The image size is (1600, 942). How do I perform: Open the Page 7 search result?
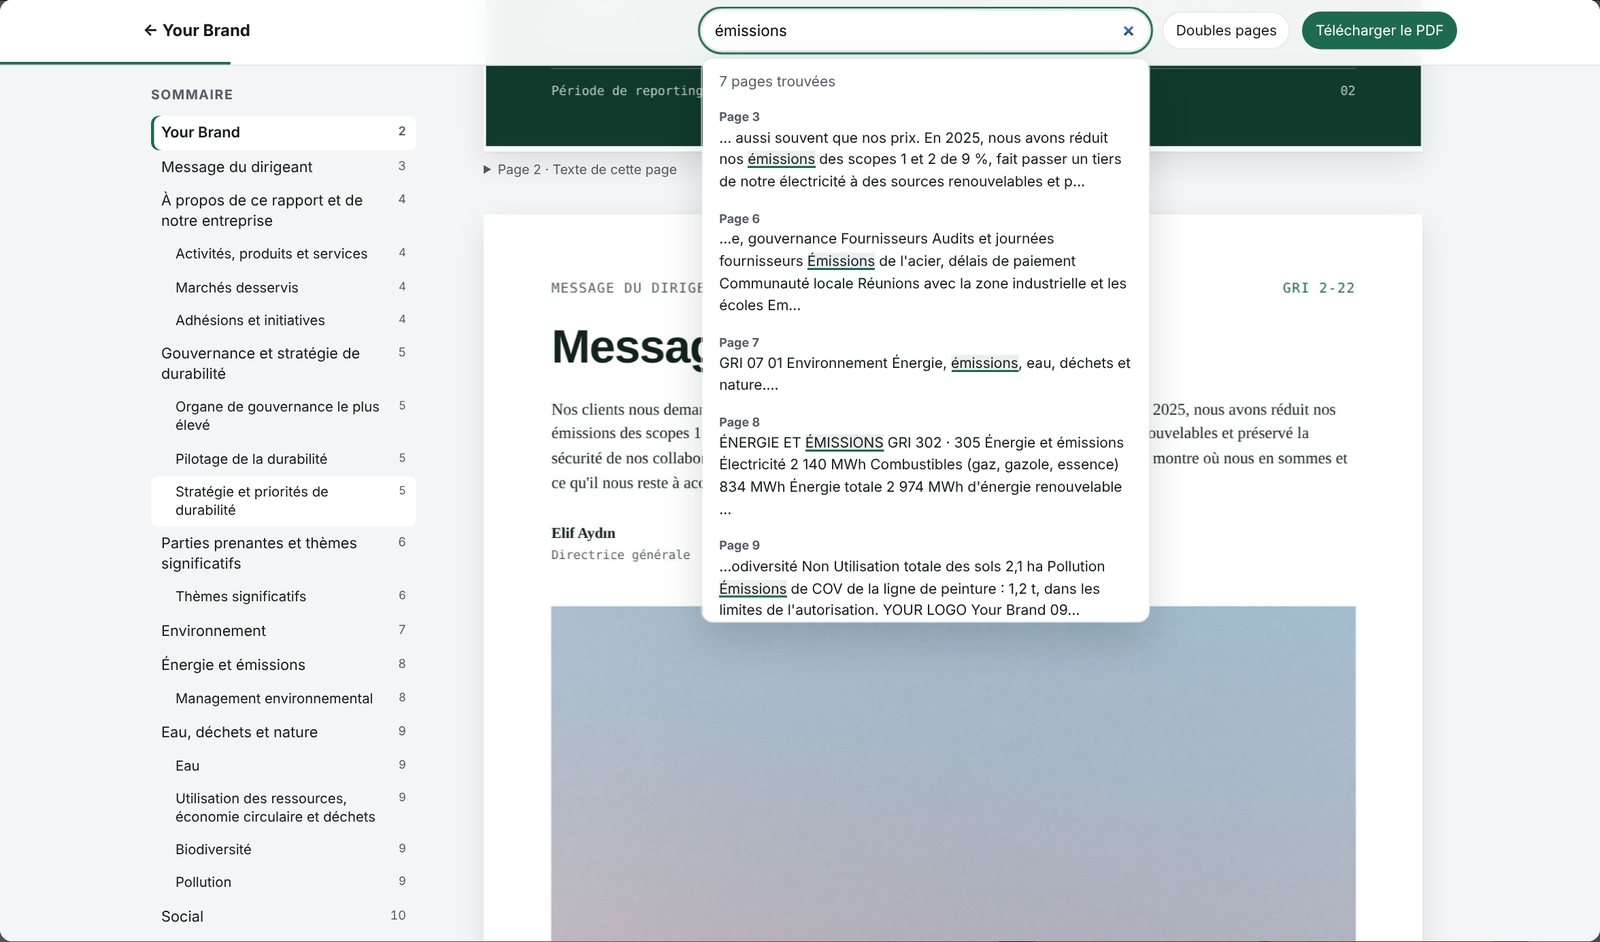click(925, 364)
